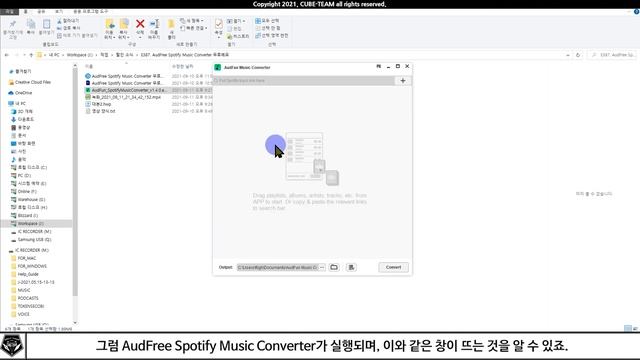The width and height of the screenshot is (640, 360).
Task: Open the Explorer help icon
Action: pyautogui.click(x=636, y=11)
